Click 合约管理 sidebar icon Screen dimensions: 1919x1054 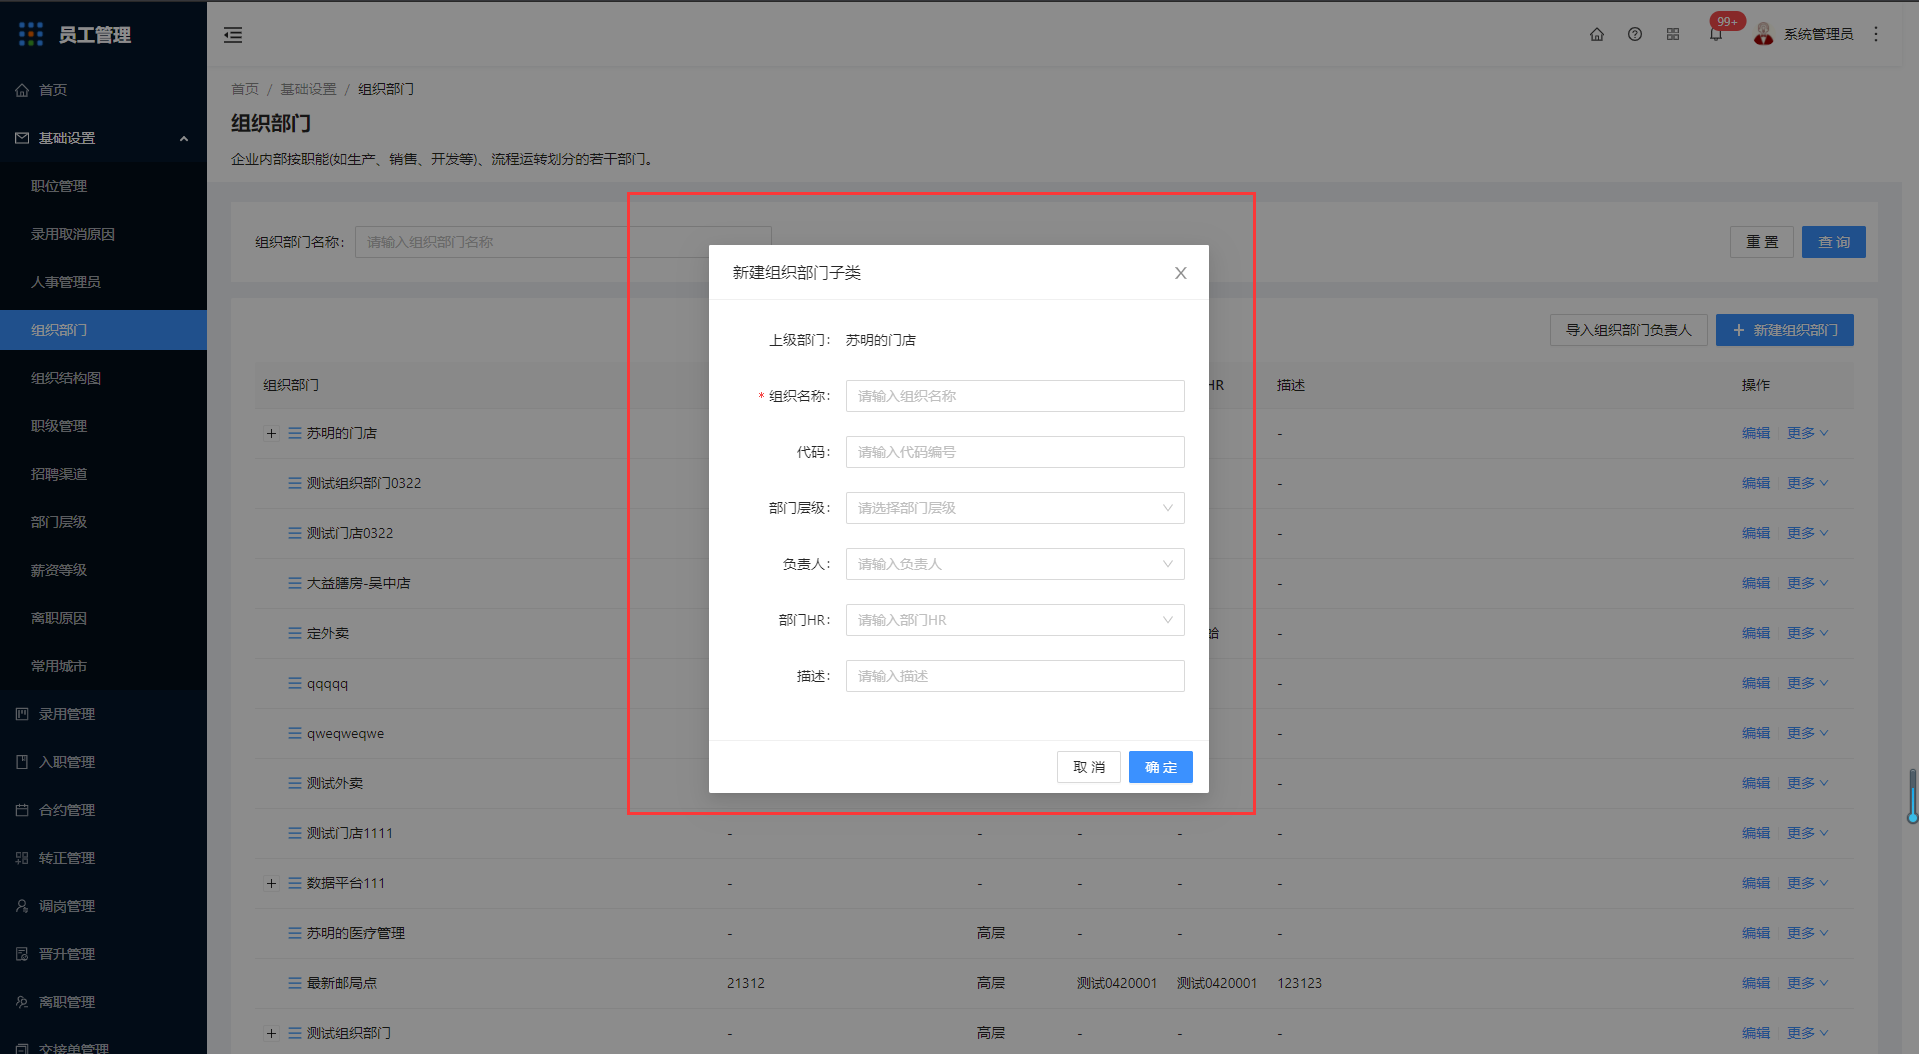22,810
